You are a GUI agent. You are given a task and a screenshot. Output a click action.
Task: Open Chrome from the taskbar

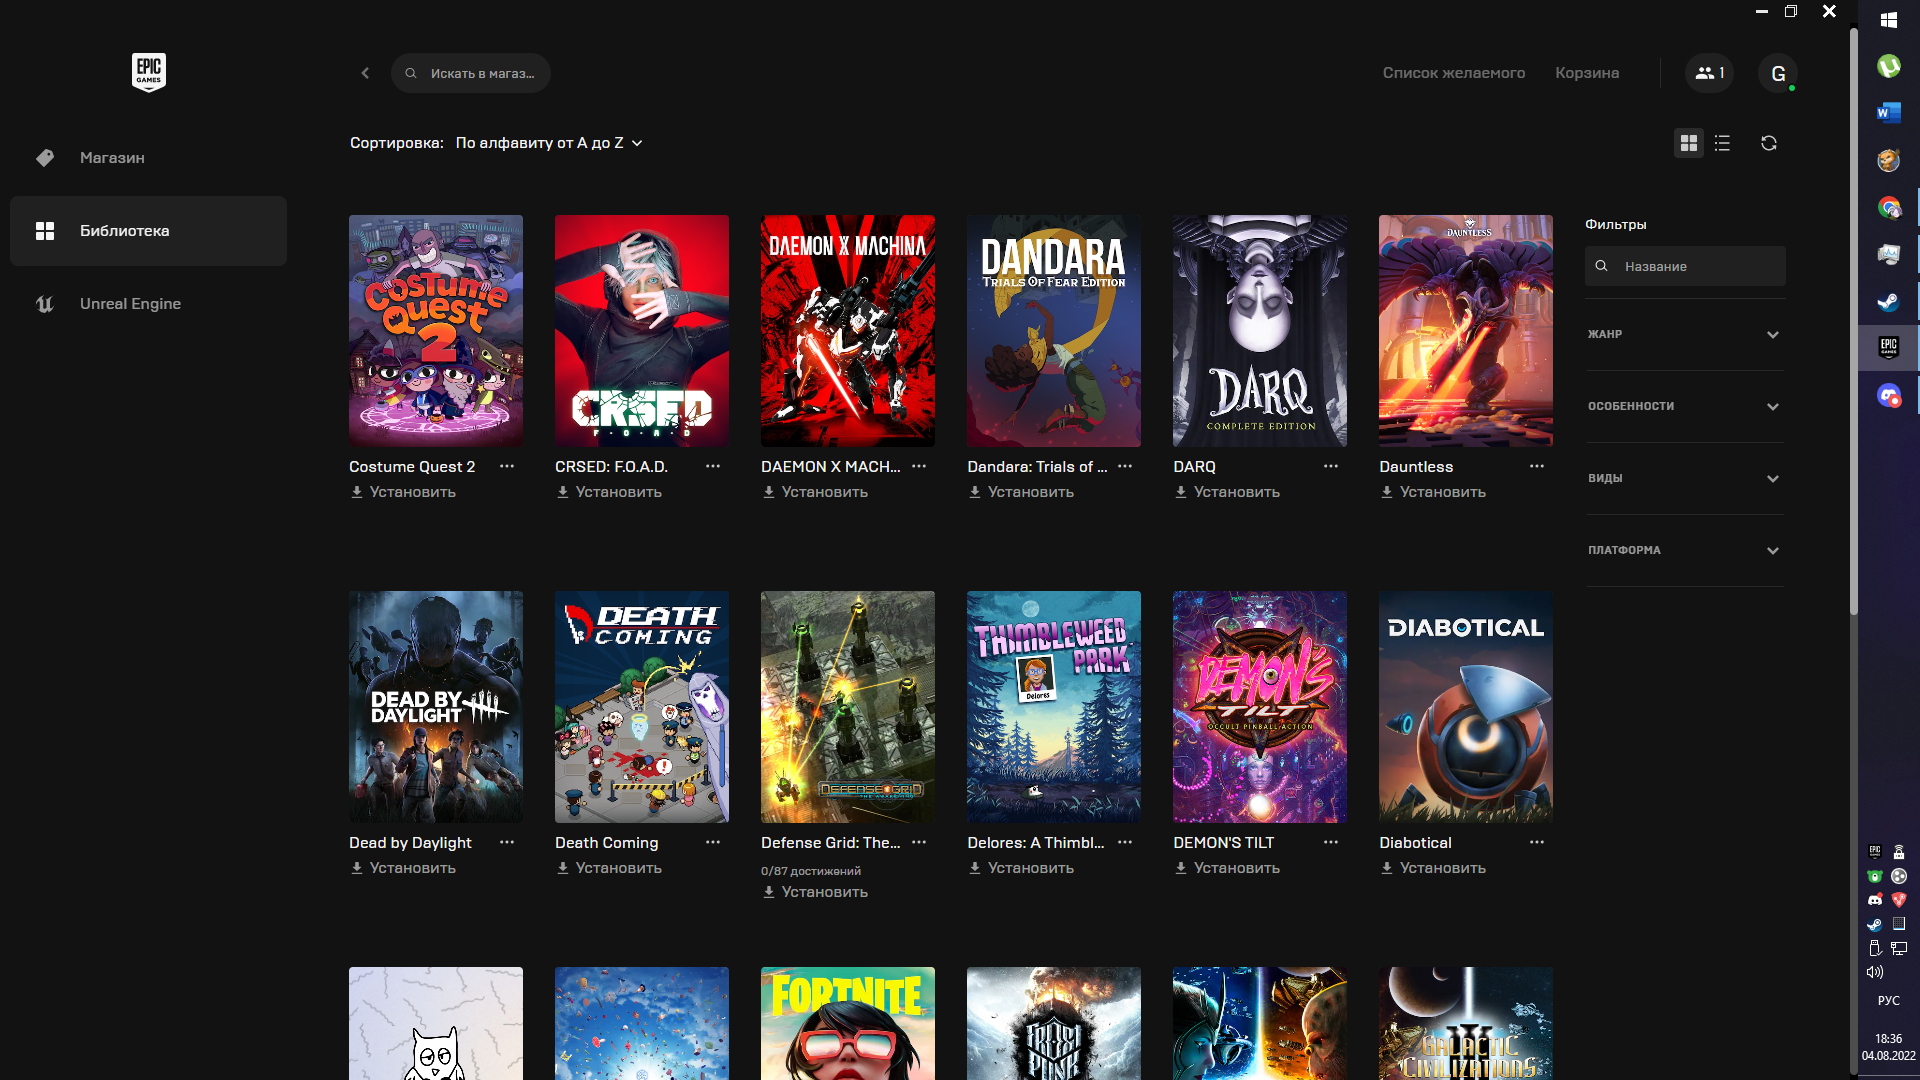[x=1889, y=207]
